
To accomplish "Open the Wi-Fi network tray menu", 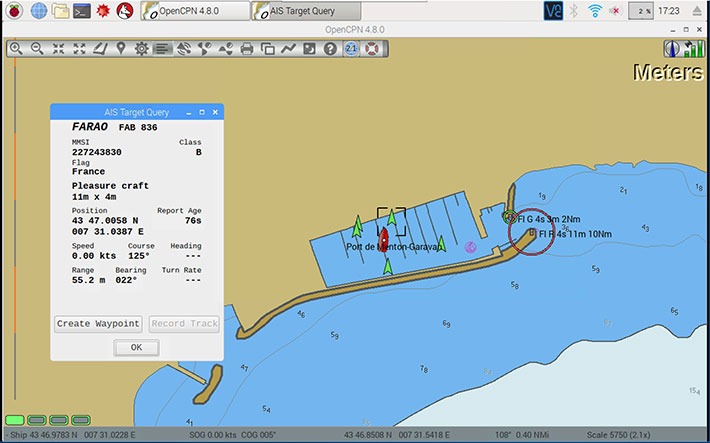I will (595, 11).
